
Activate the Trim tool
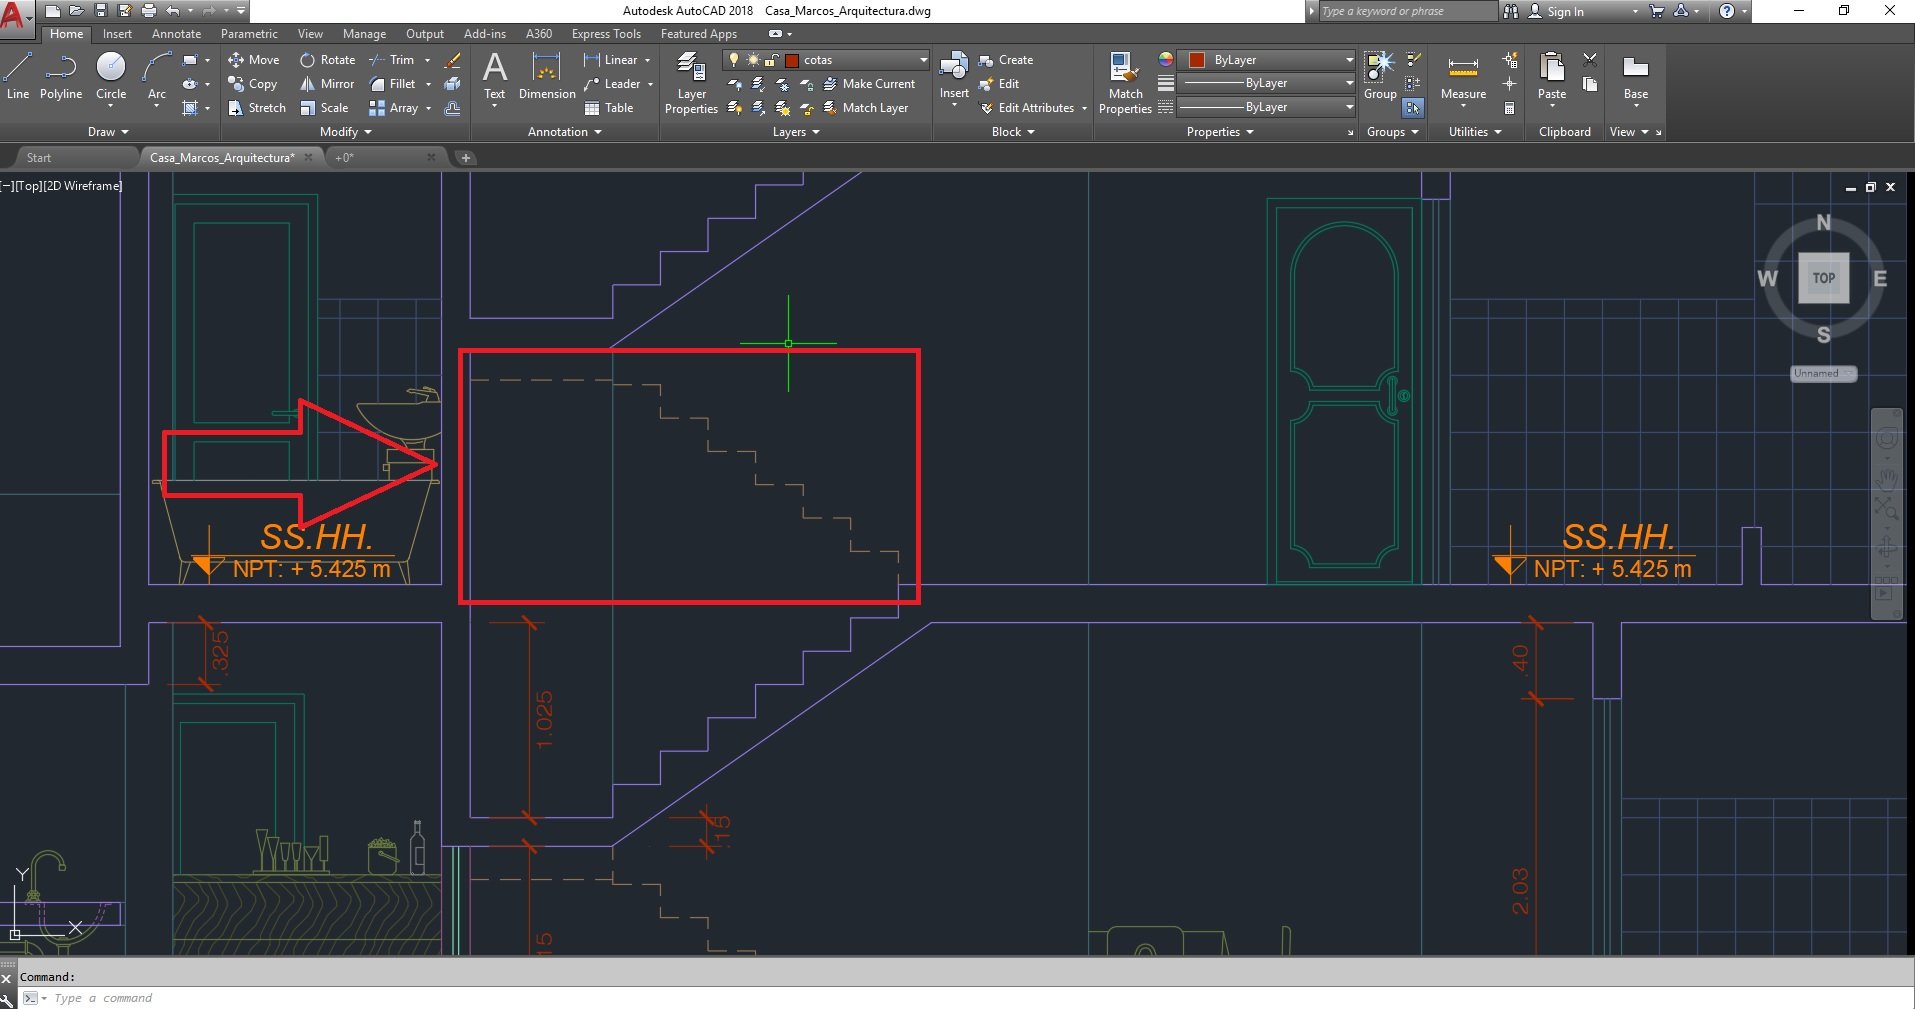[392, 60]
